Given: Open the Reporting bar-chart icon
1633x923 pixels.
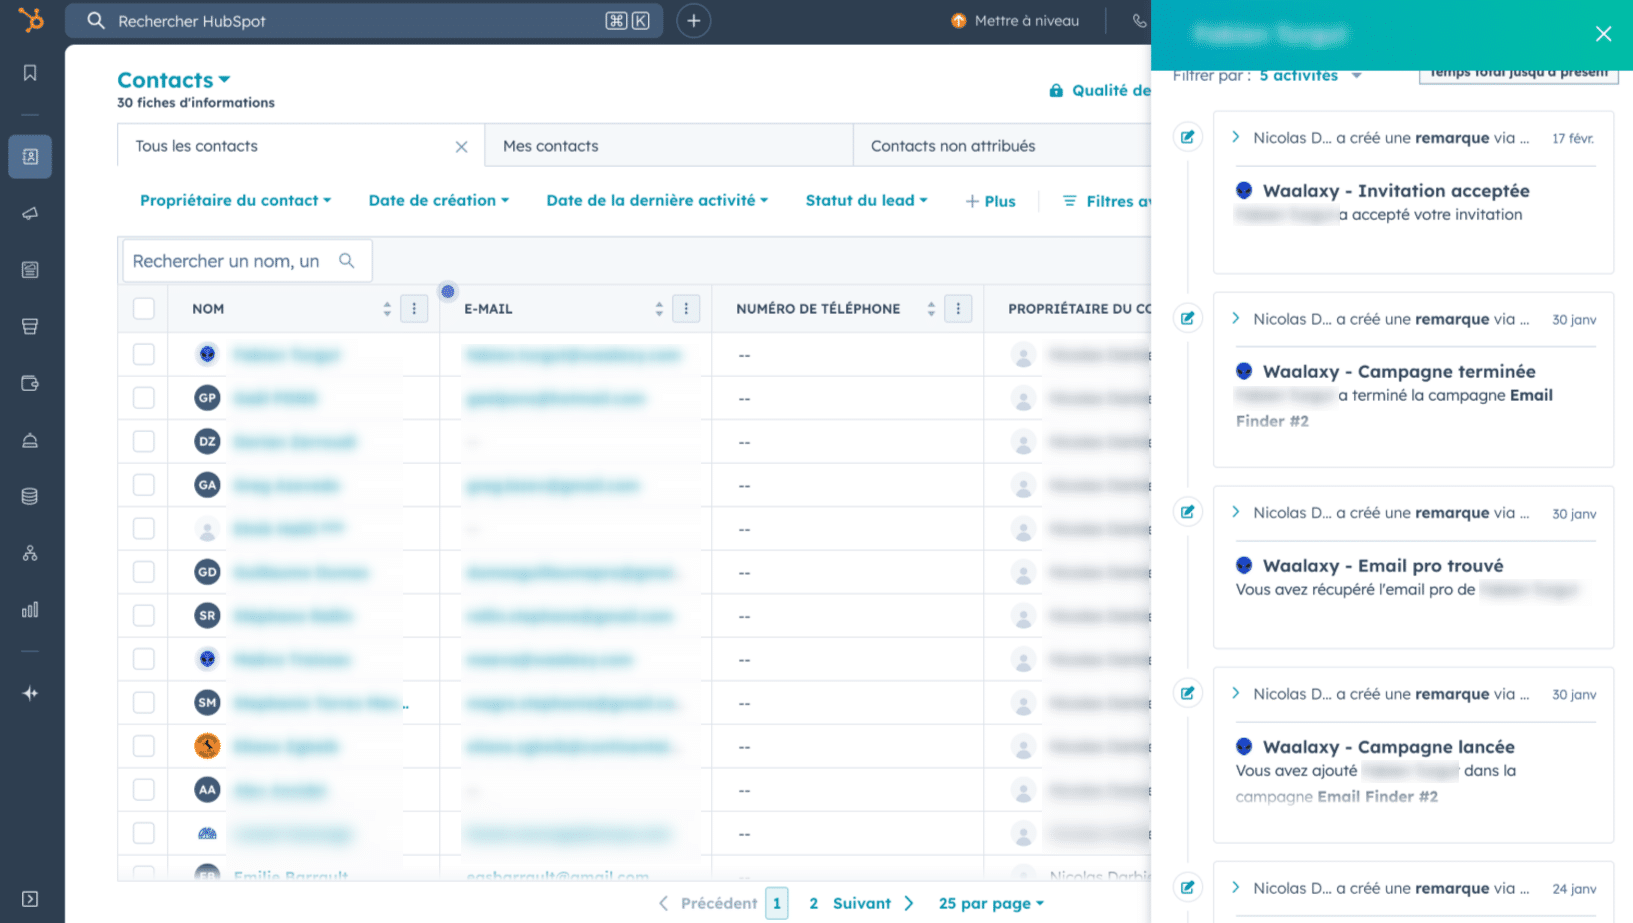Looking at the screenshot, I should point(30,609).
